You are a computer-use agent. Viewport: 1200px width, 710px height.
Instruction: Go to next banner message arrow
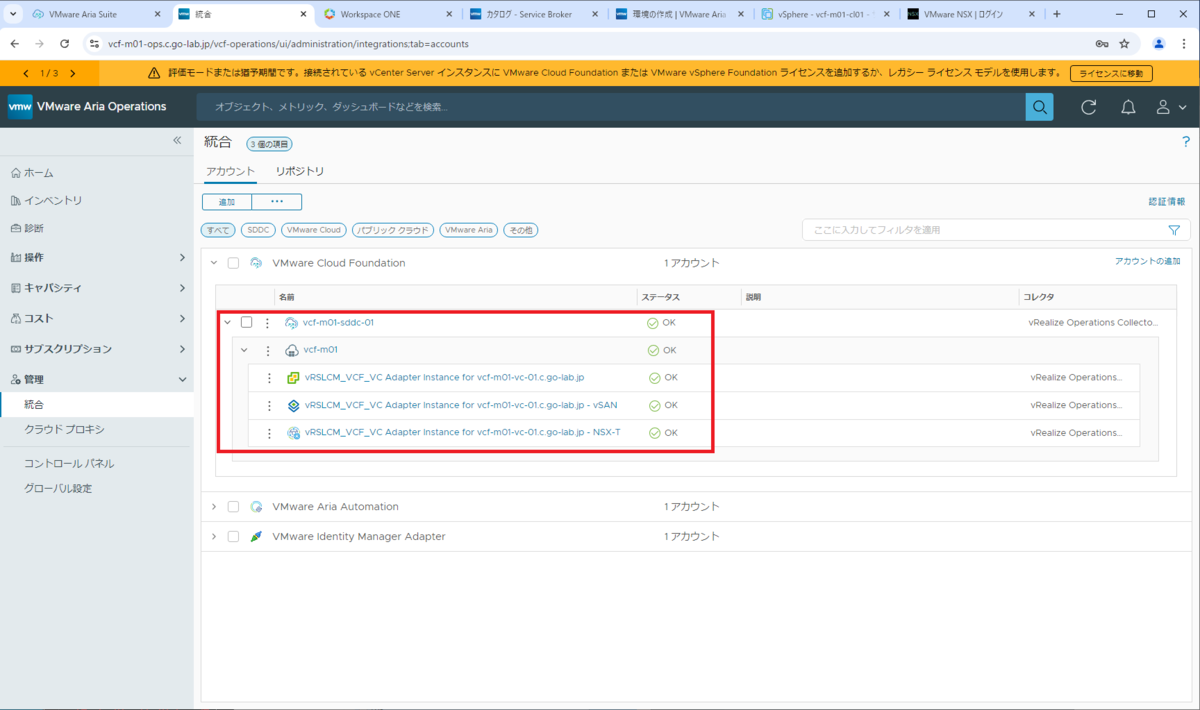coord(72,73)
